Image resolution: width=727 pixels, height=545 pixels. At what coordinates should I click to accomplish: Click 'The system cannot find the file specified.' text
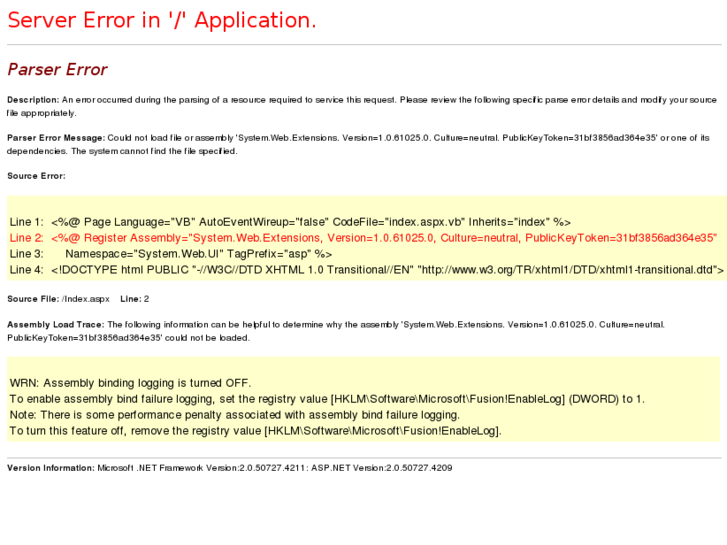tap(154, 151)
